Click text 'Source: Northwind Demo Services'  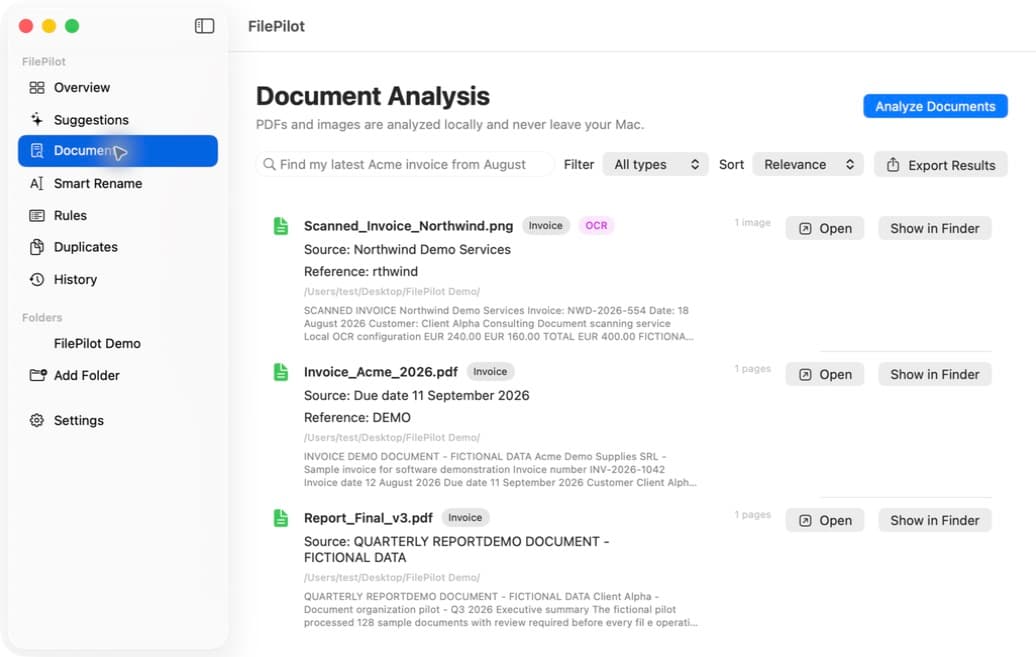coord(407,249)
